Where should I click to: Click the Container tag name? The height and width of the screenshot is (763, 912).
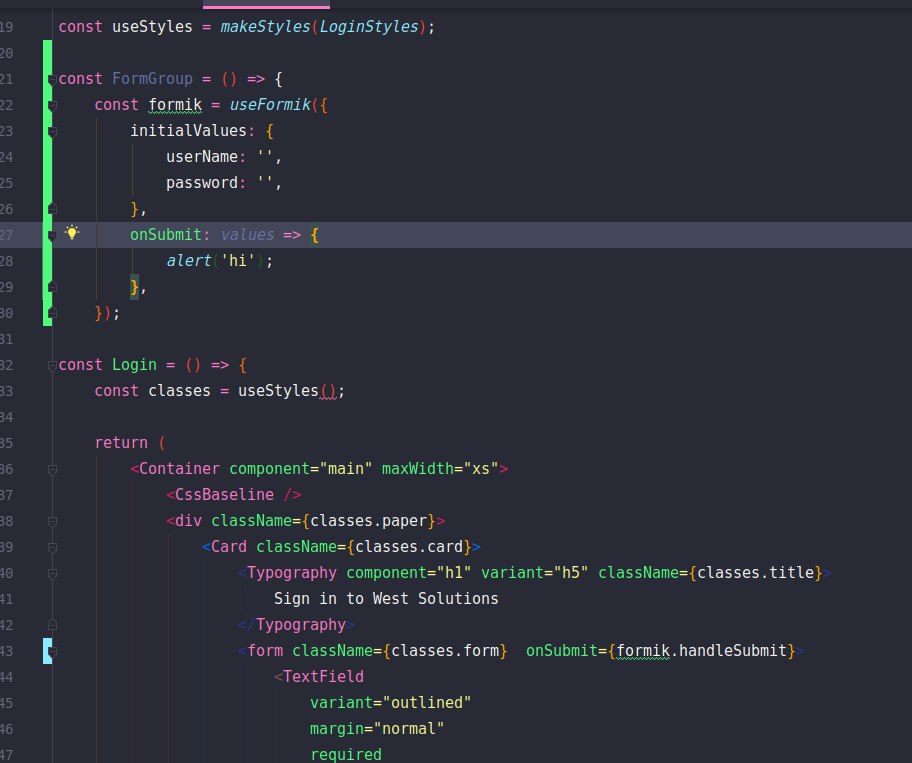tap(179, 469)
